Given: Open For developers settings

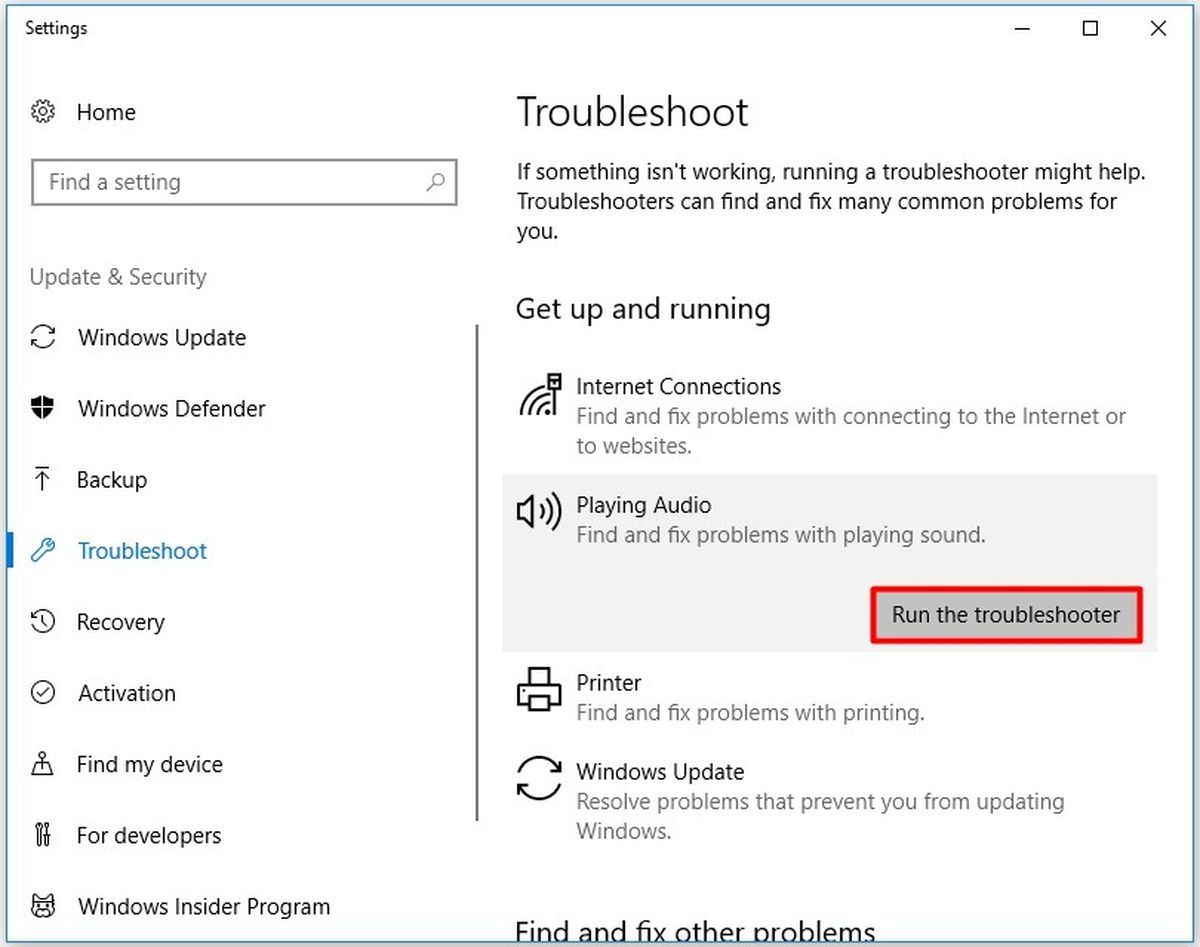Looking at the screenshot, I should [149, 835].
